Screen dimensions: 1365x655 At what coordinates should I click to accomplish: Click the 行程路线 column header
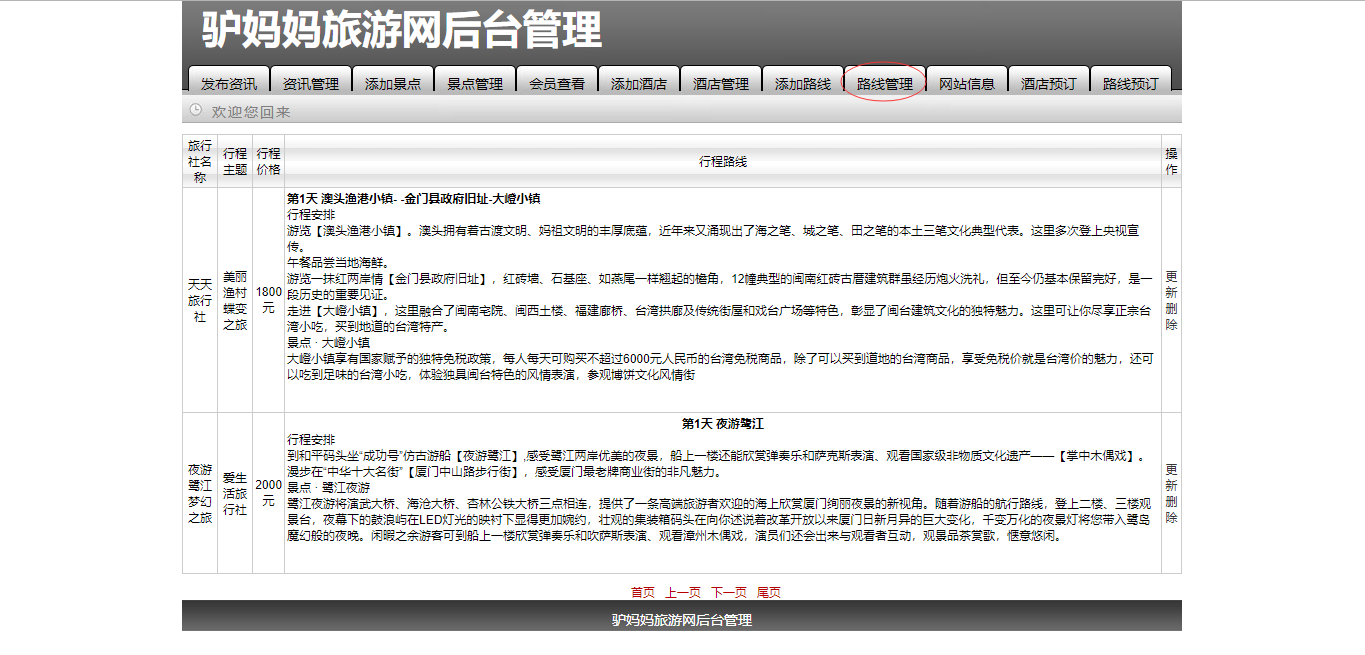click(723, 161)
